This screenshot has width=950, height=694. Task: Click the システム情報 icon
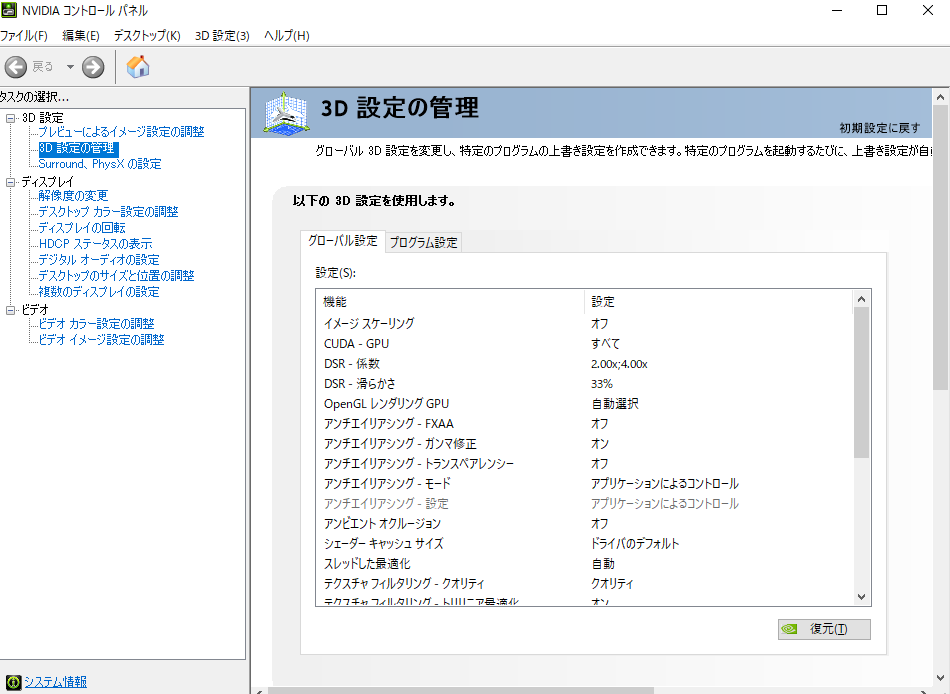click(13, 682)
